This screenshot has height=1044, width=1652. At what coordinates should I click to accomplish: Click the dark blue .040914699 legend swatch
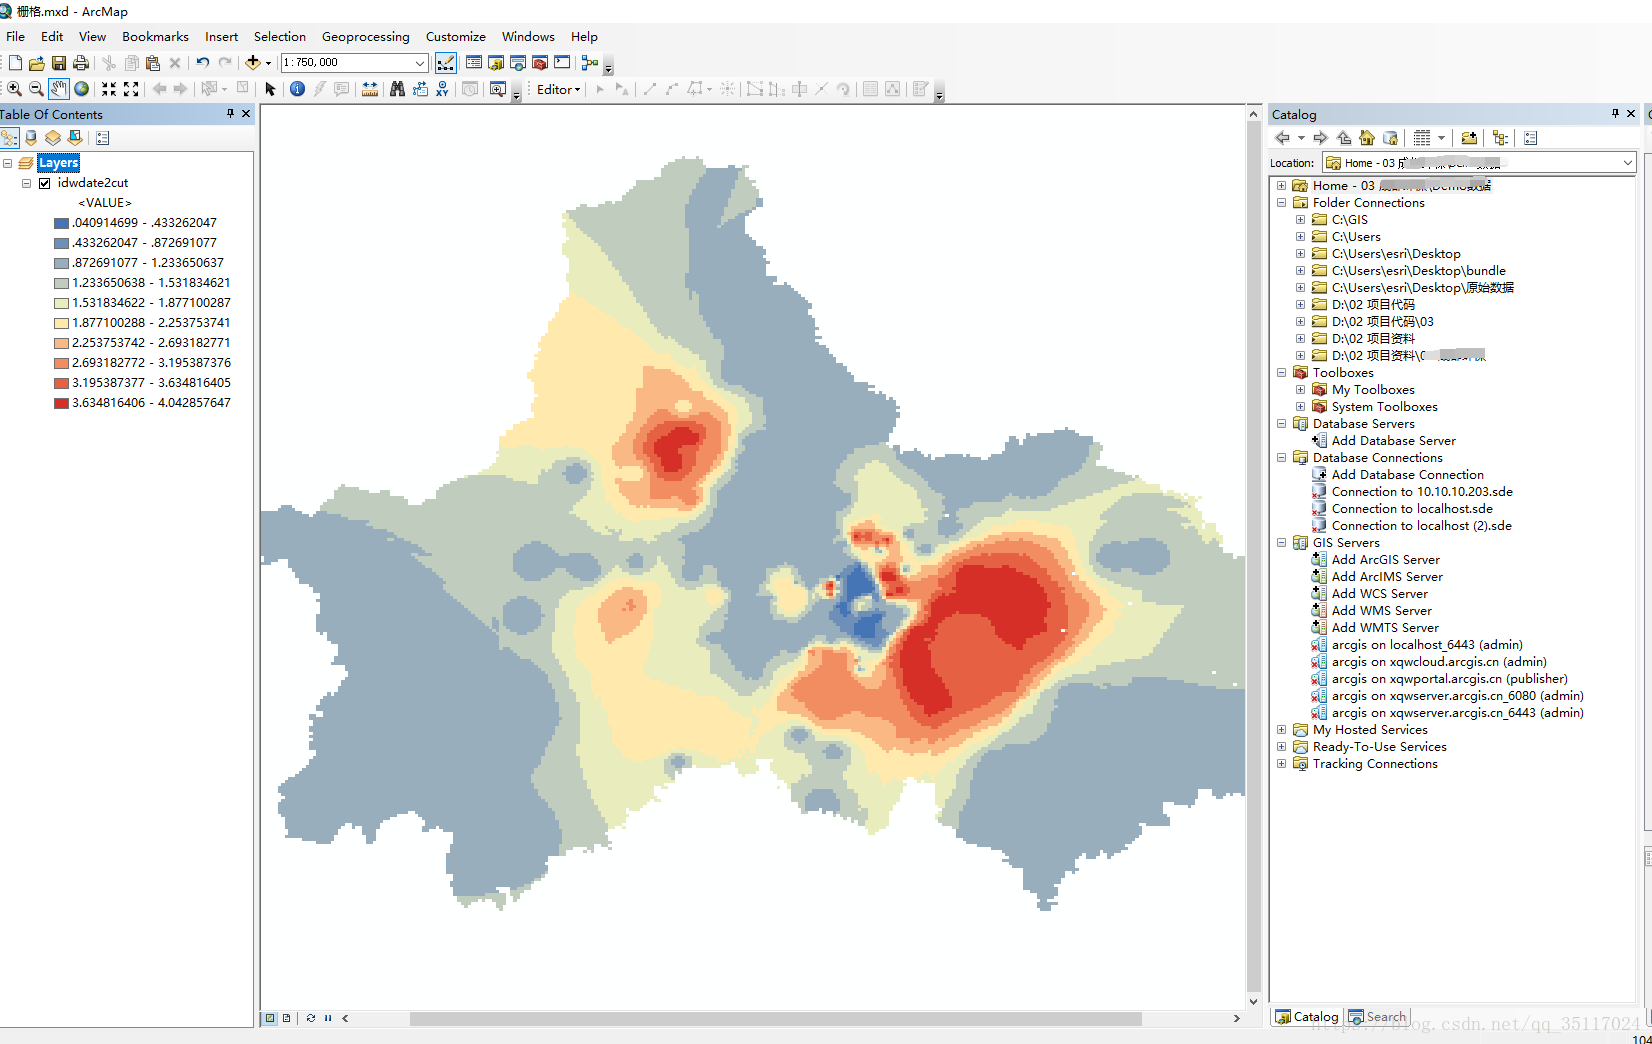point(61,223)
